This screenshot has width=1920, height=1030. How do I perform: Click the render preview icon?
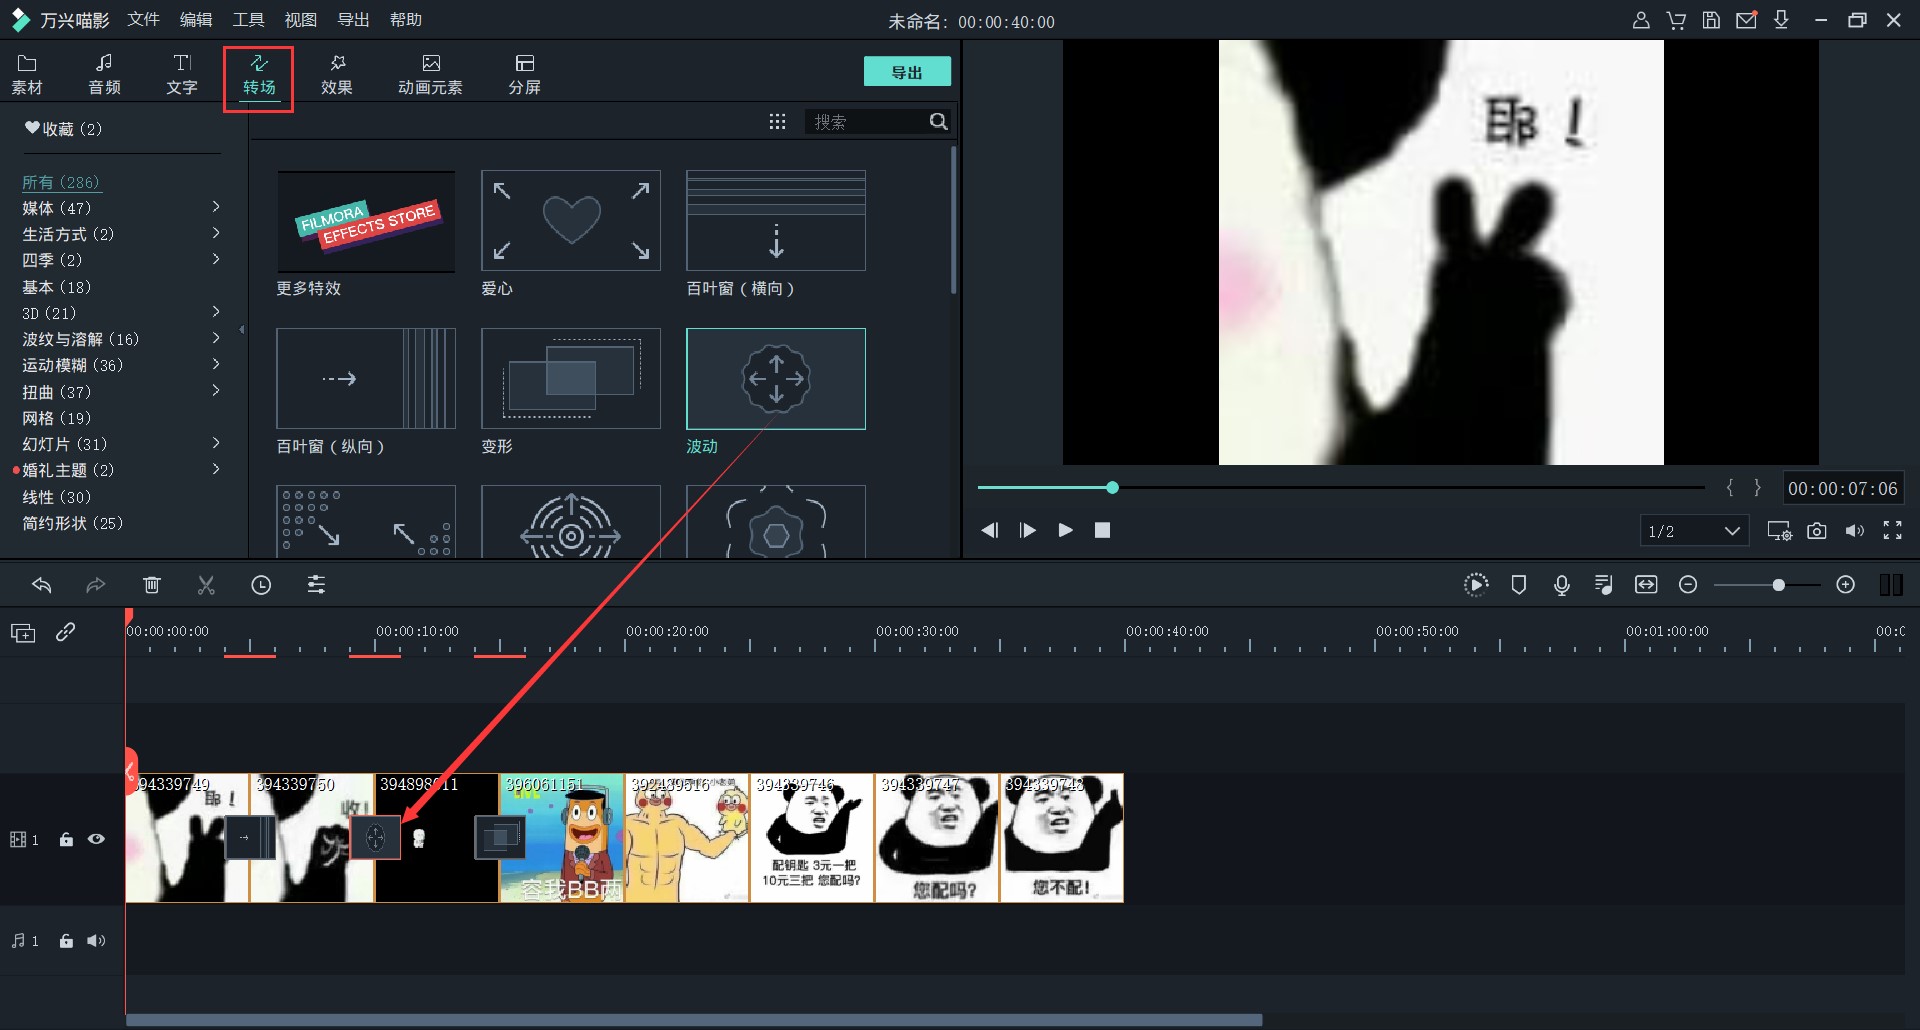coord(1476,585)
